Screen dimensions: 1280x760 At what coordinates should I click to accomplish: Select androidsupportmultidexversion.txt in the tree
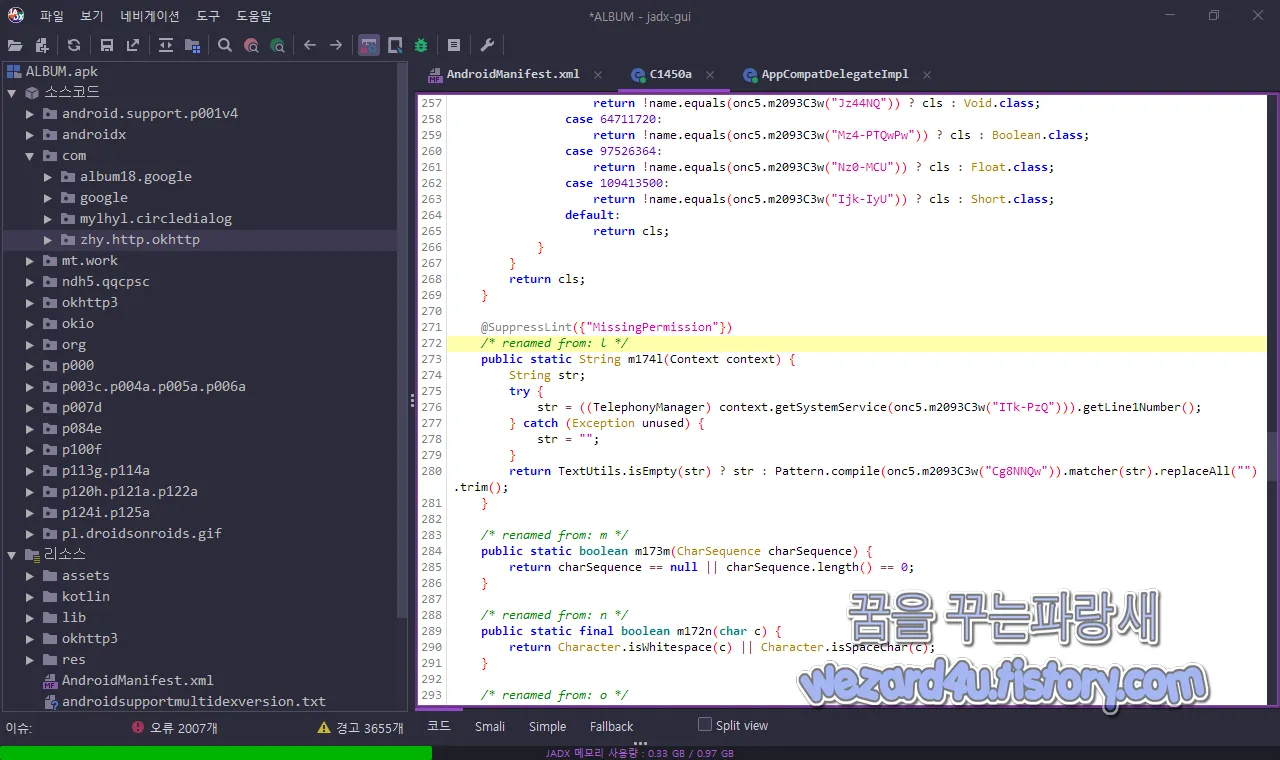[184, 701]
